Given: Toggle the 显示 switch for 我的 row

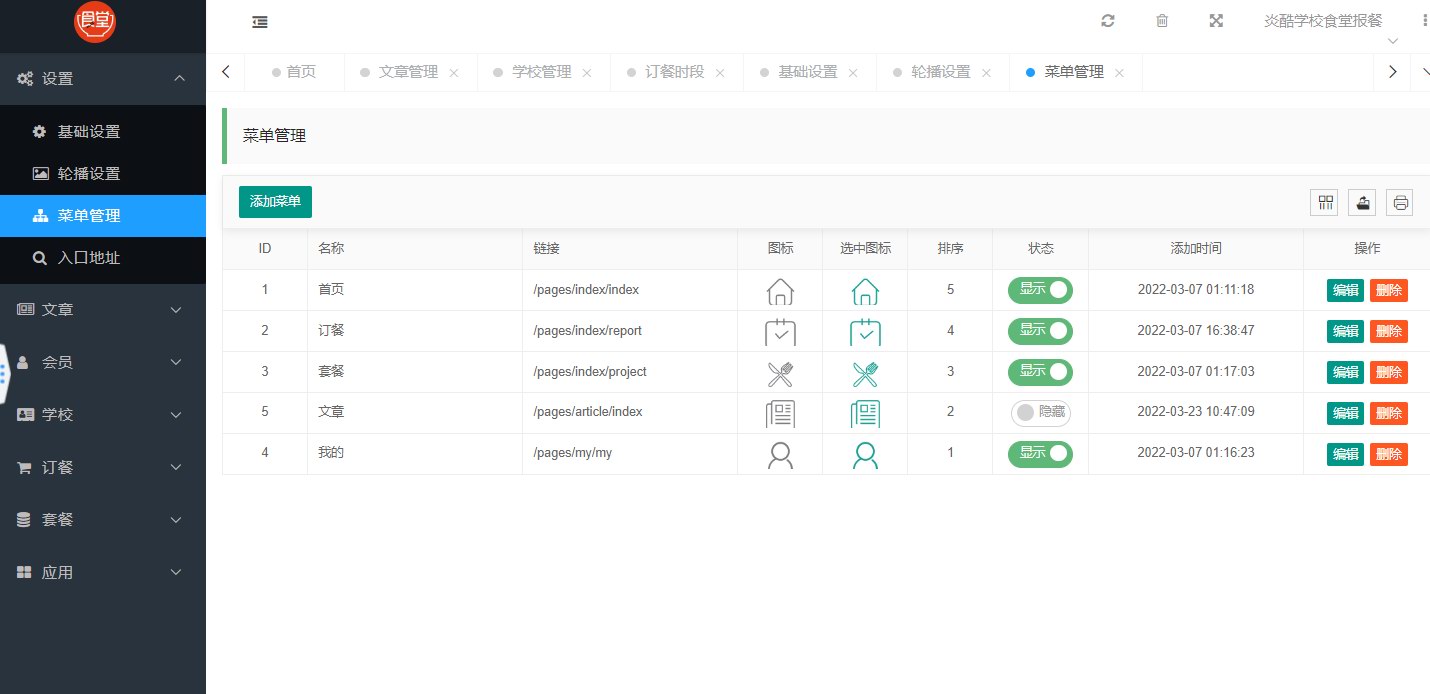Looking at the screenshot, I should coord(1040,453).
